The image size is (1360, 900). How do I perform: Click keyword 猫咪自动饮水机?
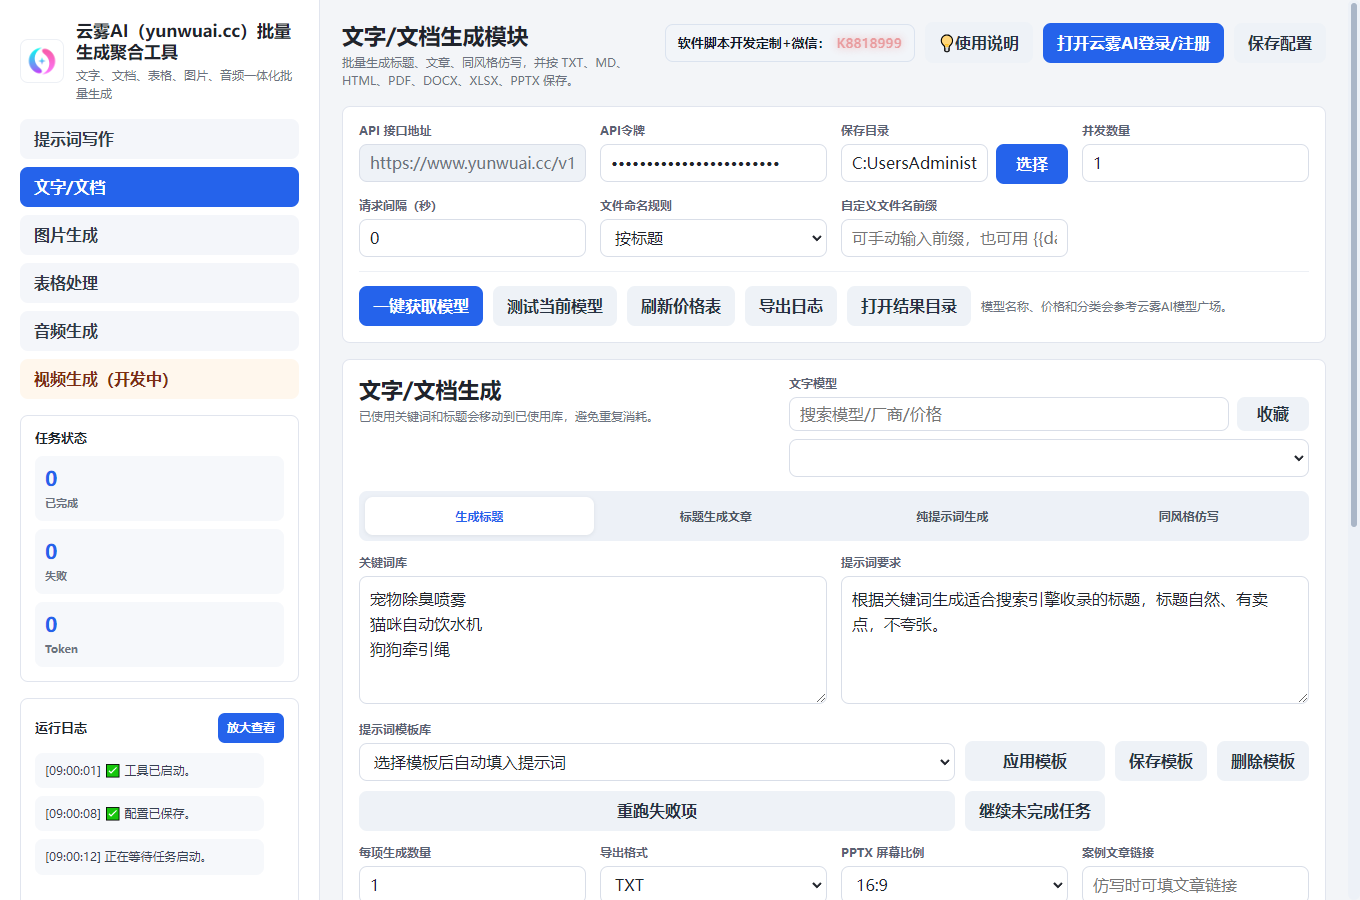[426, 624]
